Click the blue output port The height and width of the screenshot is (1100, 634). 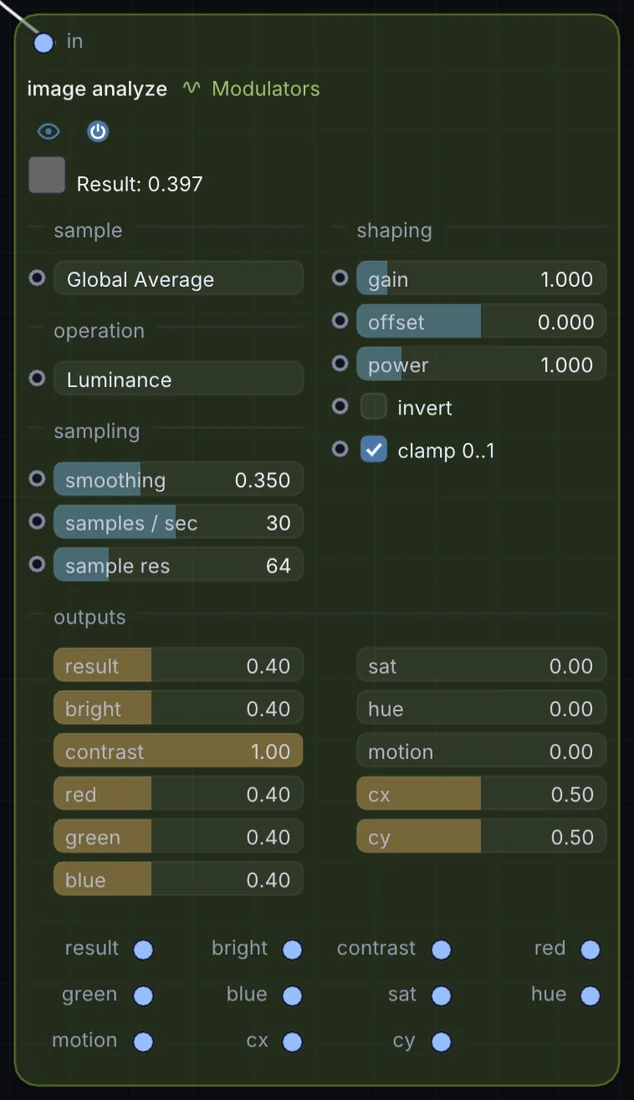coord(292,995)
